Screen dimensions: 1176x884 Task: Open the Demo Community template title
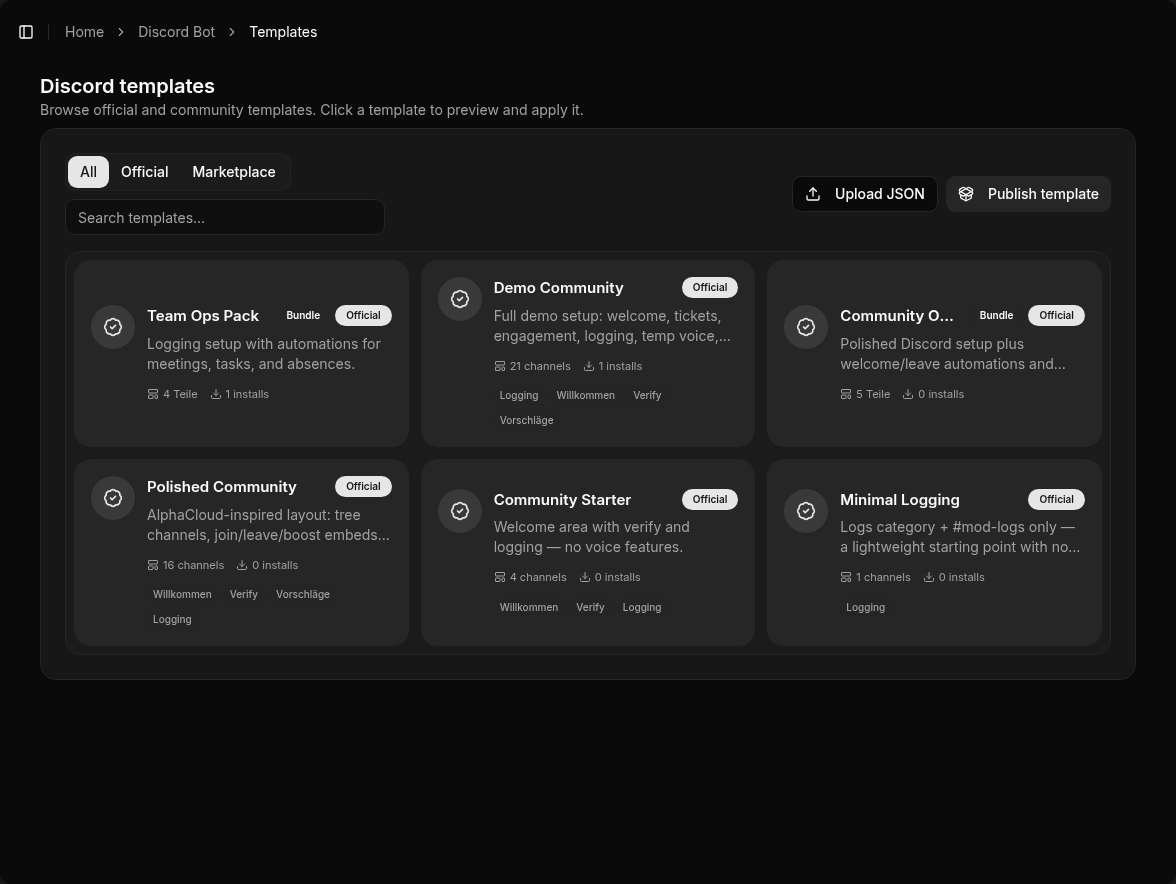(x=558, y=288)
